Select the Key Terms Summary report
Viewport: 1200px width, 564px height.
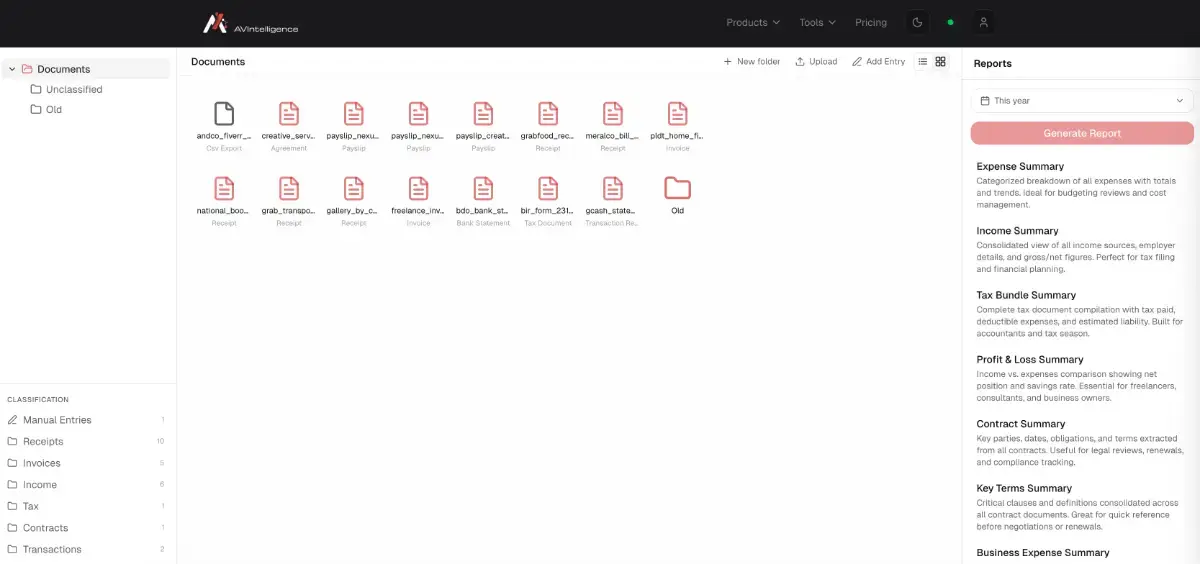1082,507
